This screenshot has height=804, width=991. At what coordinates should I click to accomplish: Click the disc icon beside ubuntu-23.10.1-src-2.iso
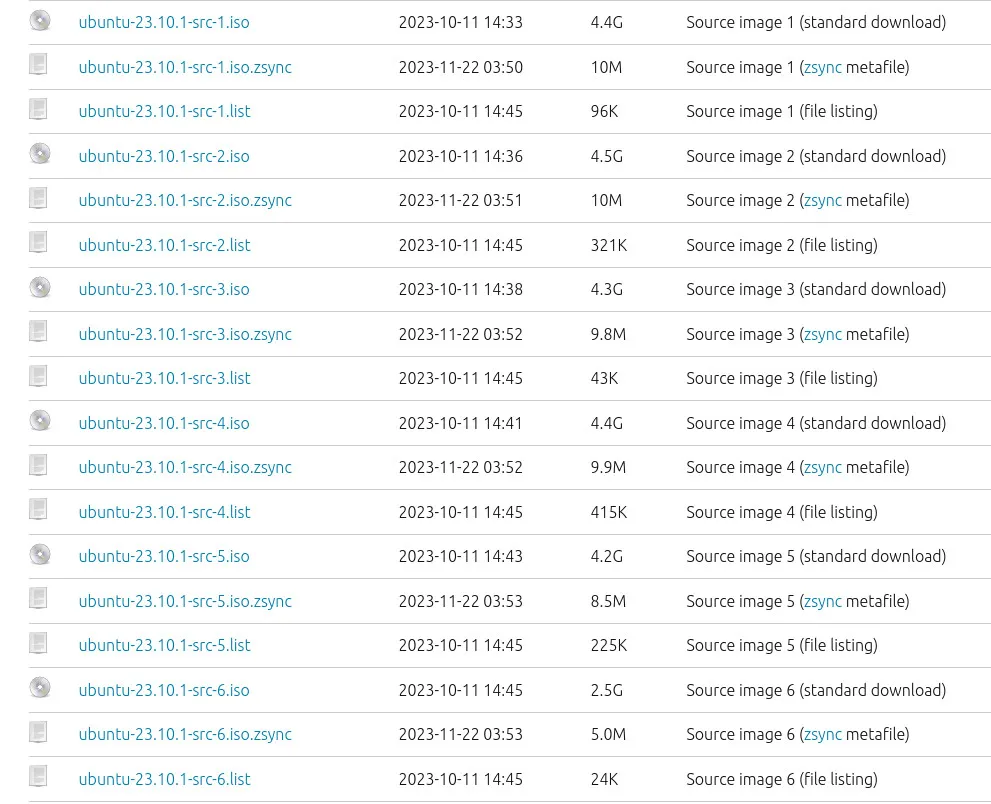point(39,155)
